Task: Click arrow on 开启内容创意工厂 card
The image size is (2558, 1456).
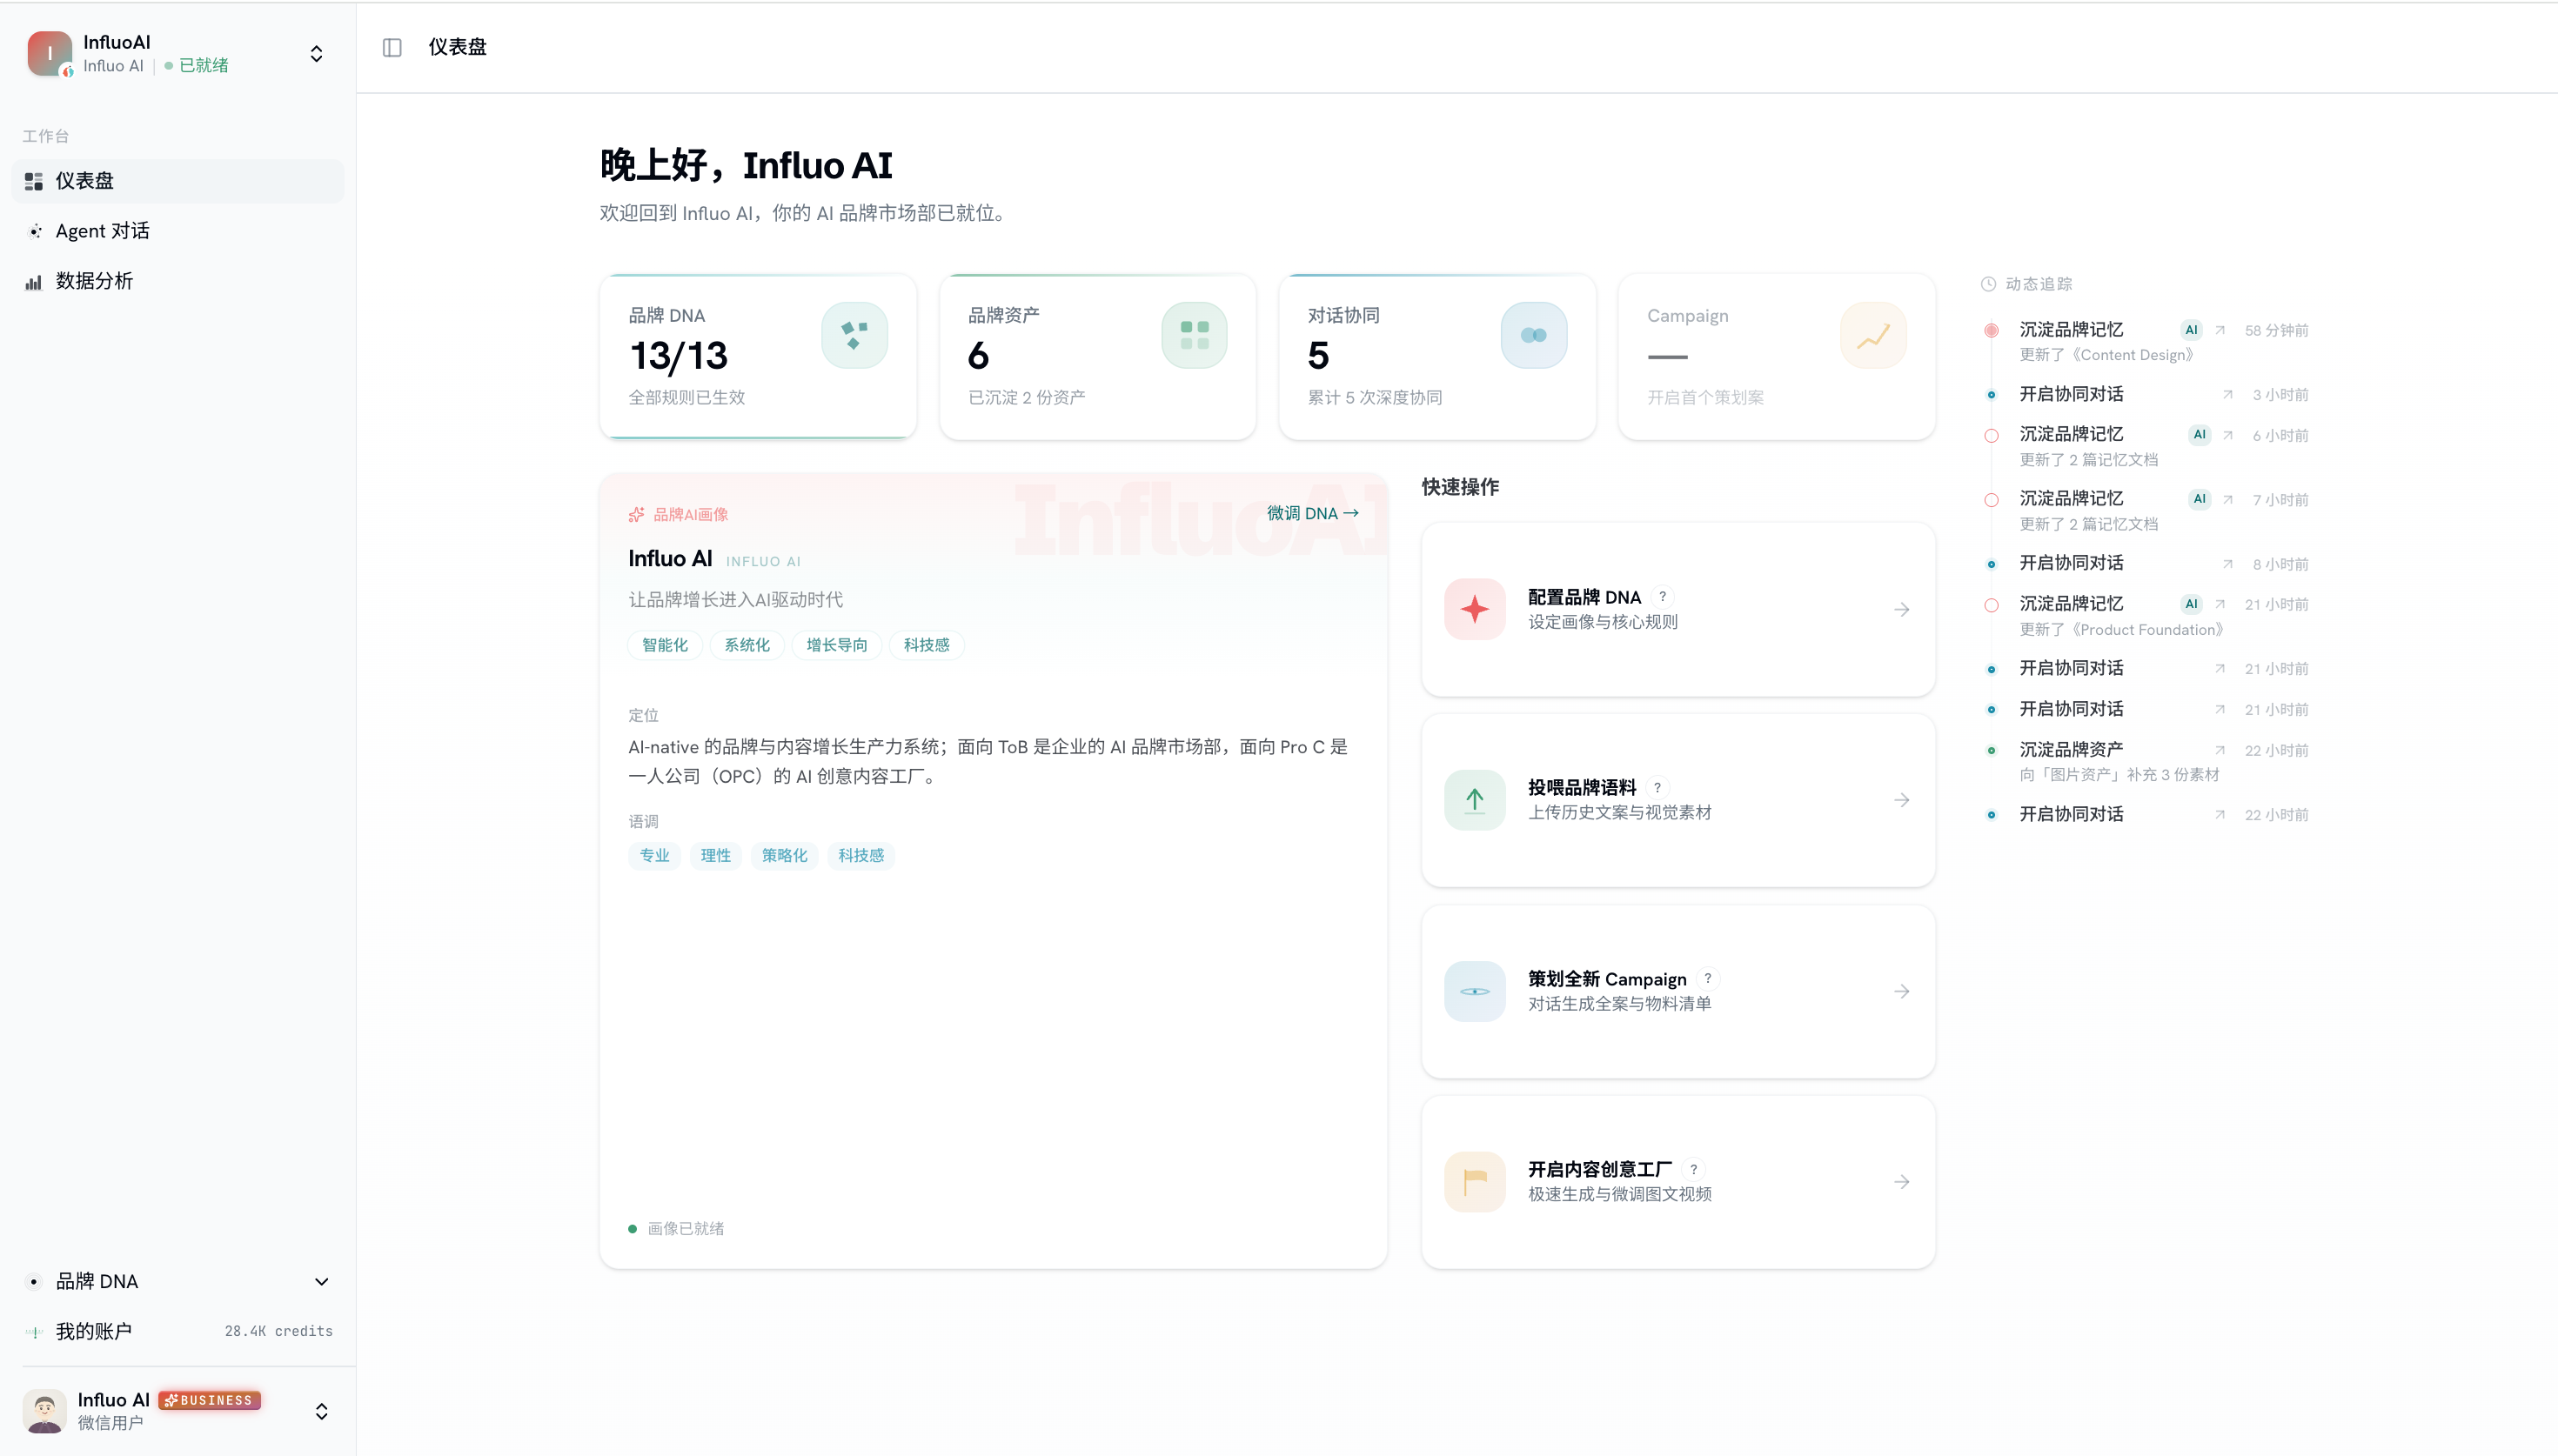Action: tap(1902, 1182)
